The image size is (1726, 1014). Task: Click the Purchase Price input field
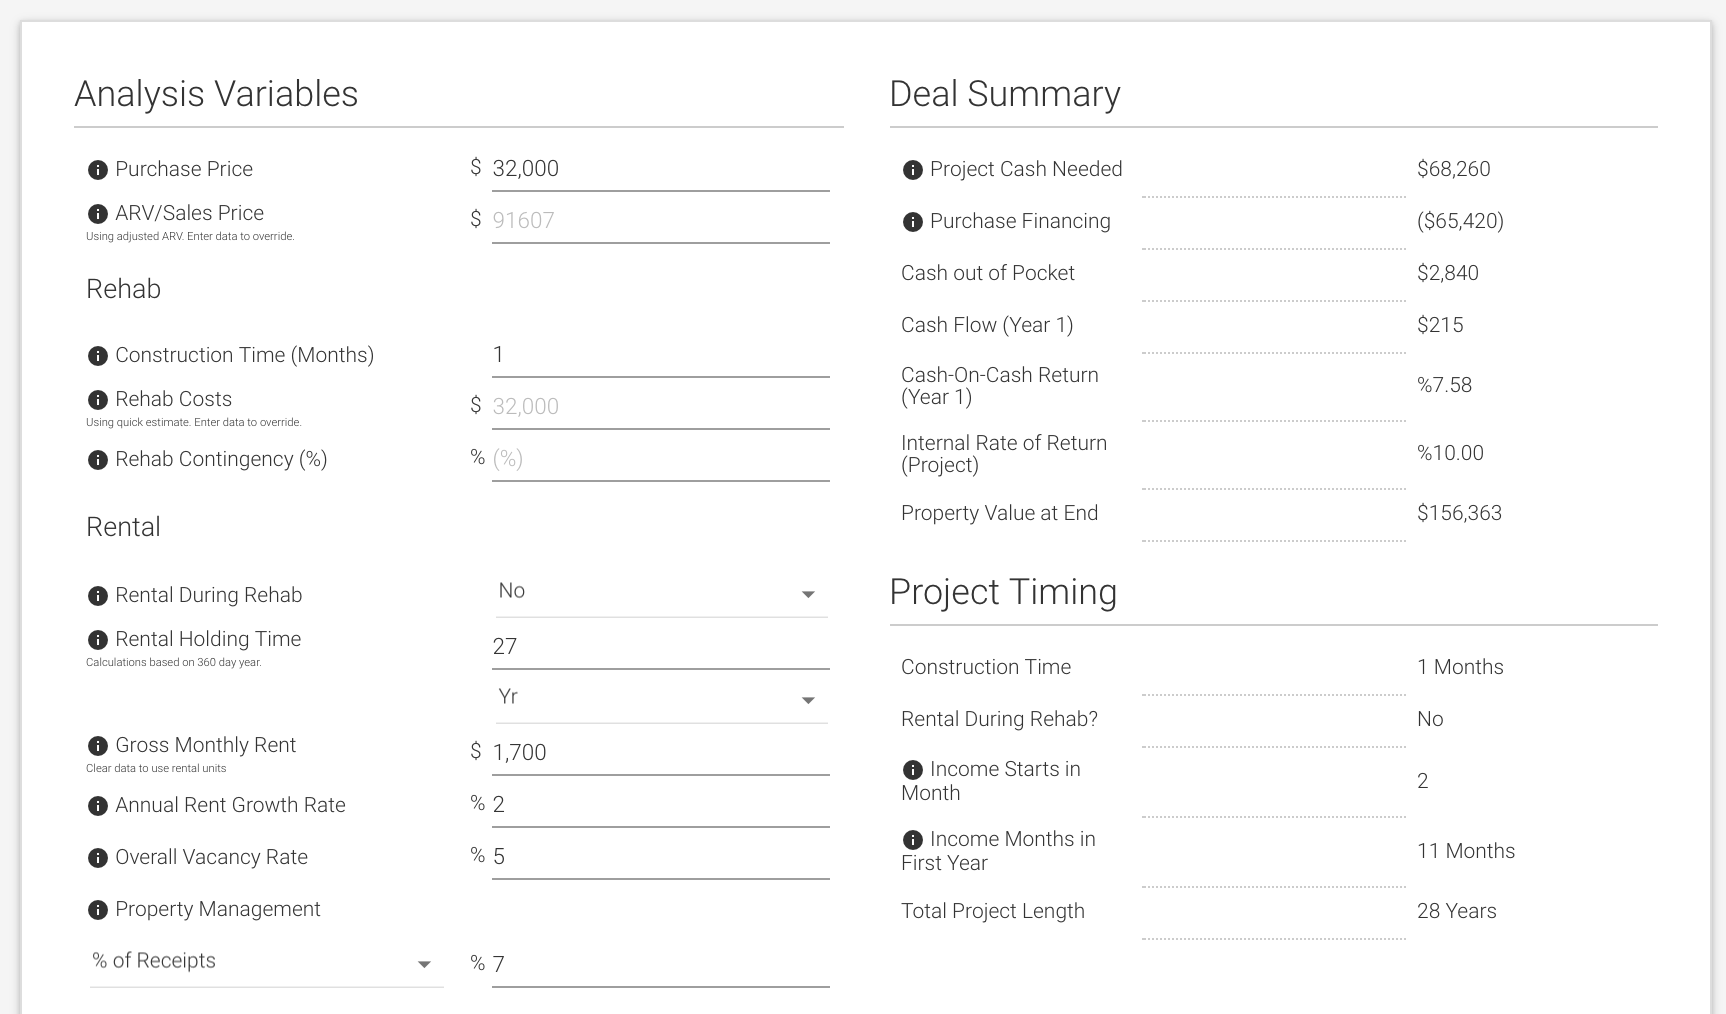(x=660, y=169)
